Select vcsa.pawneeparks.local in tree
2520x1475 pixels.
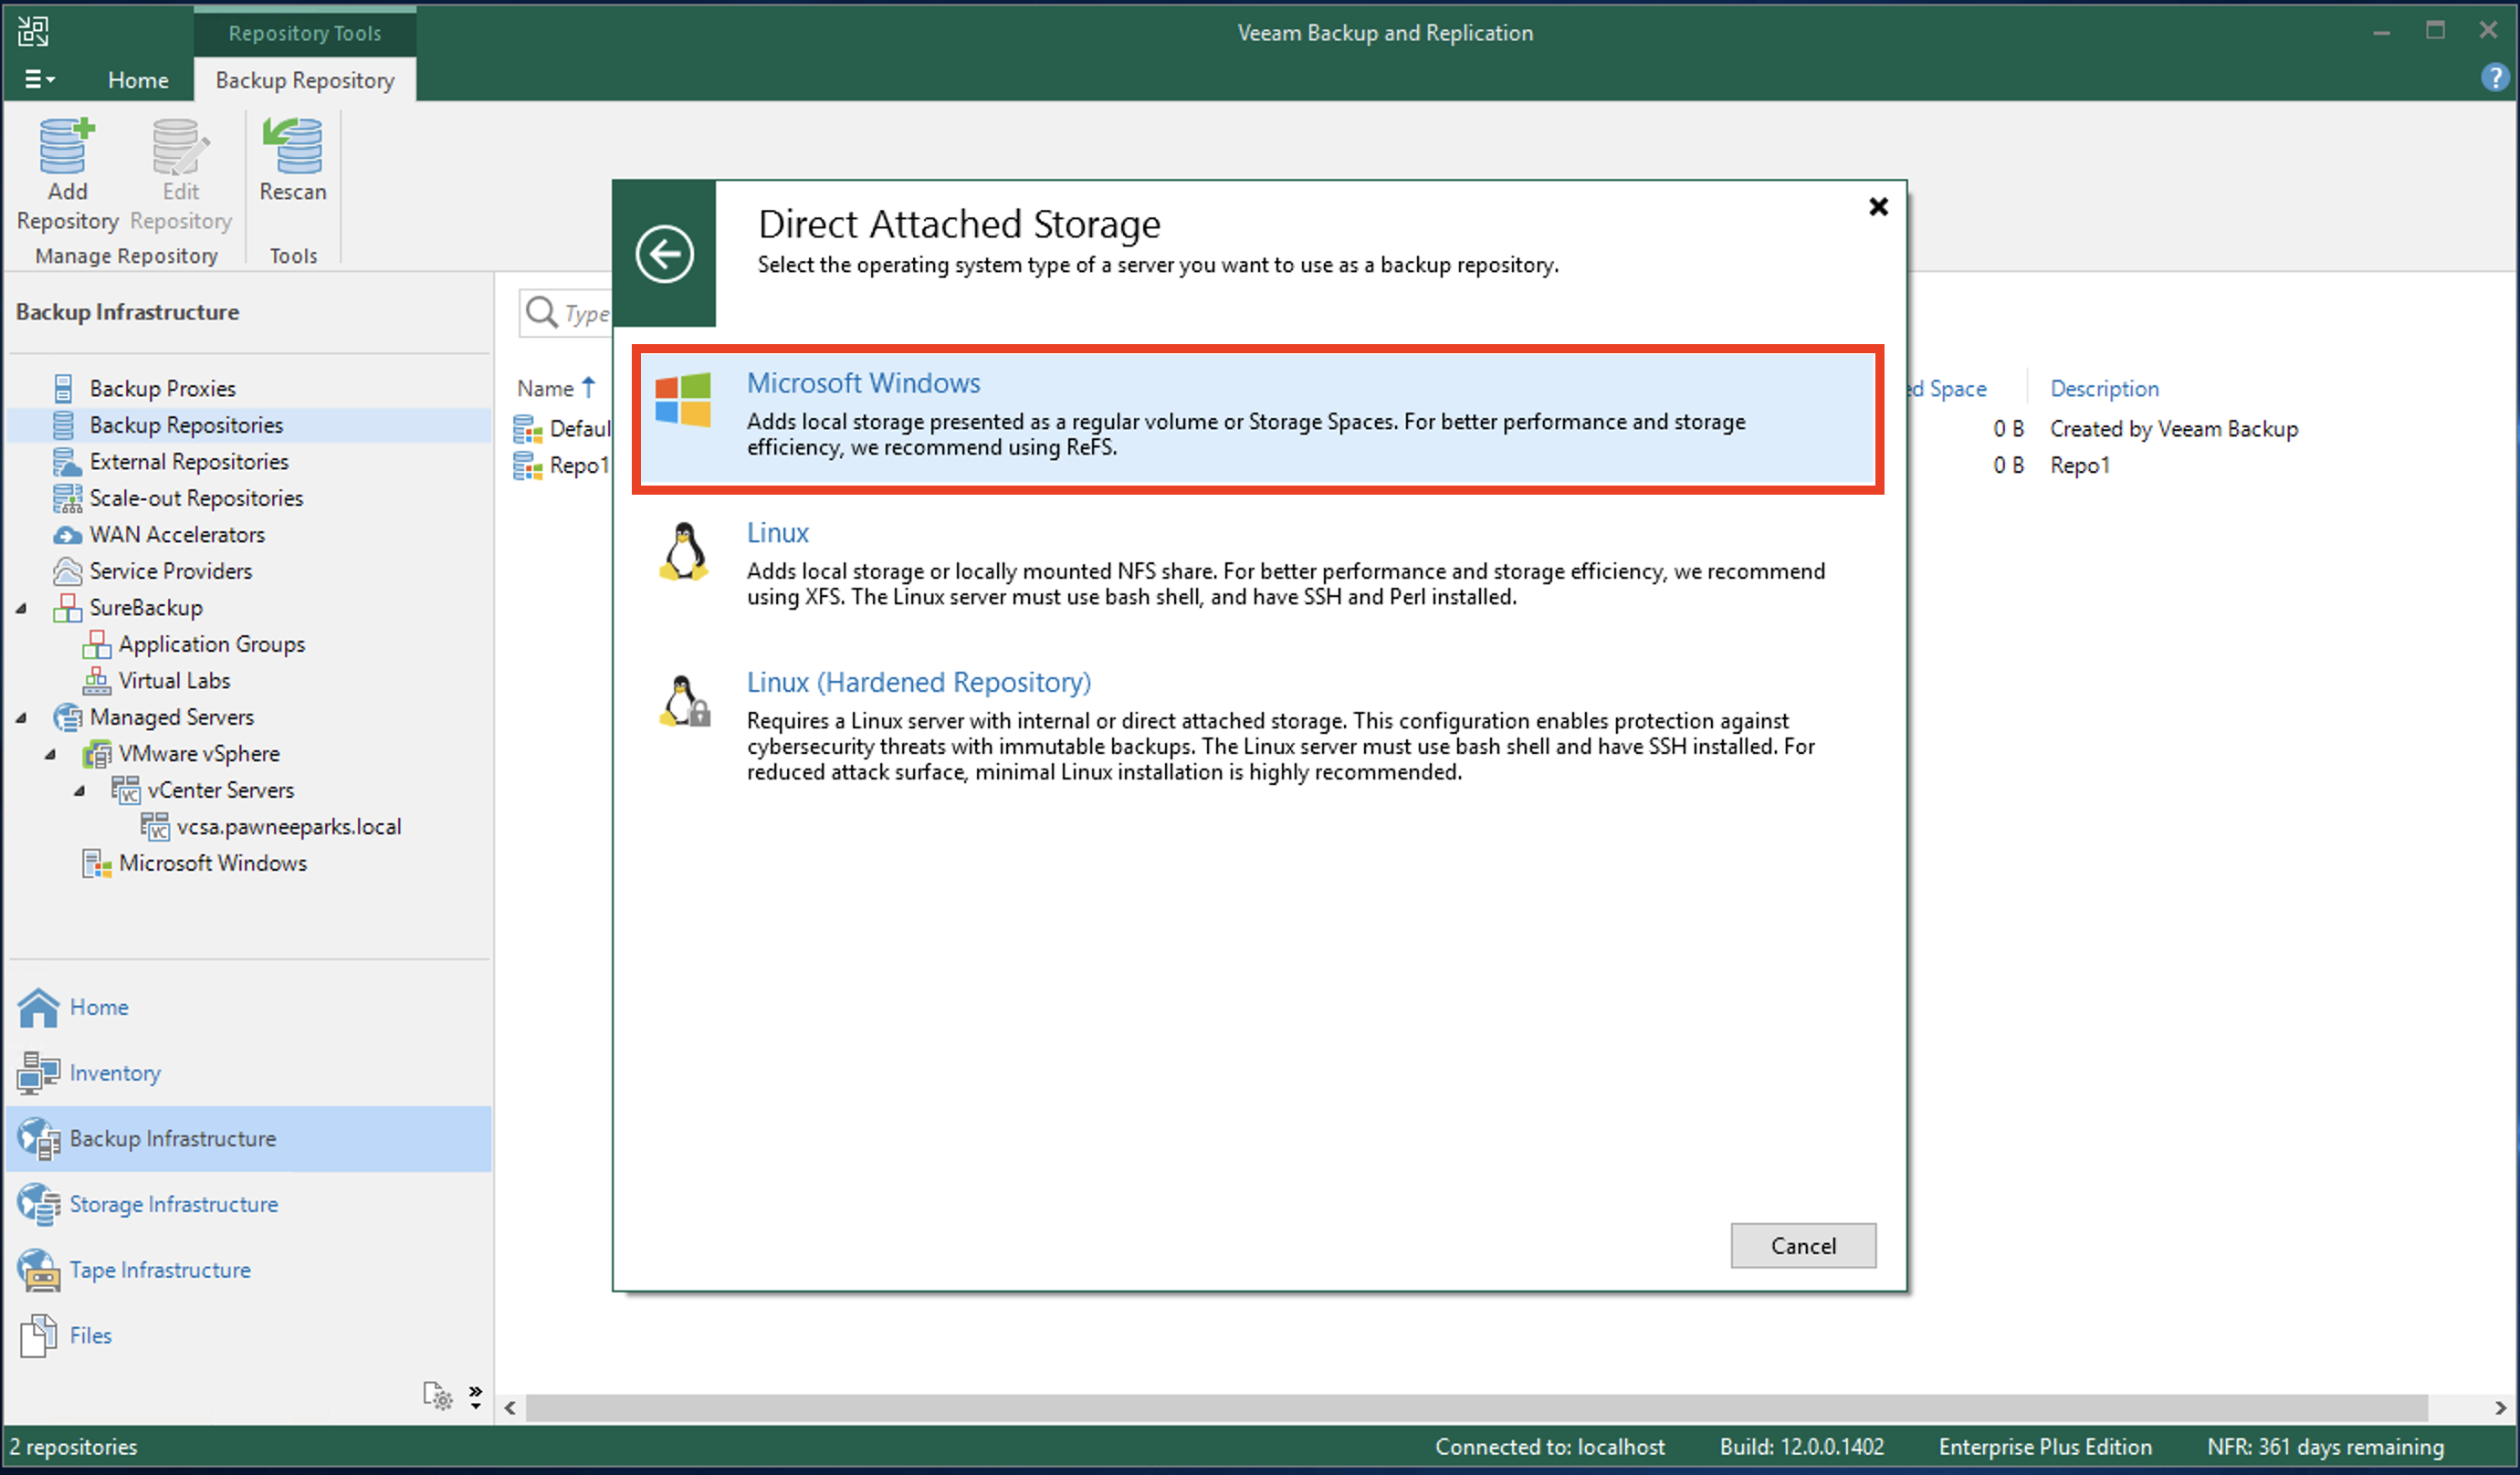click(289, 827)
